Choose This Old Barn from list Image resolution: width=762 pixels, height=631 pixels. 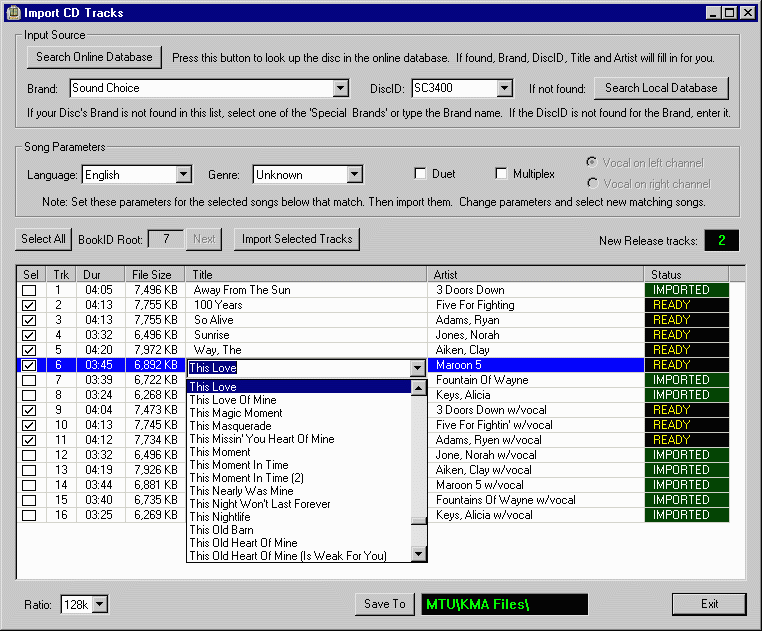(299, 530)
